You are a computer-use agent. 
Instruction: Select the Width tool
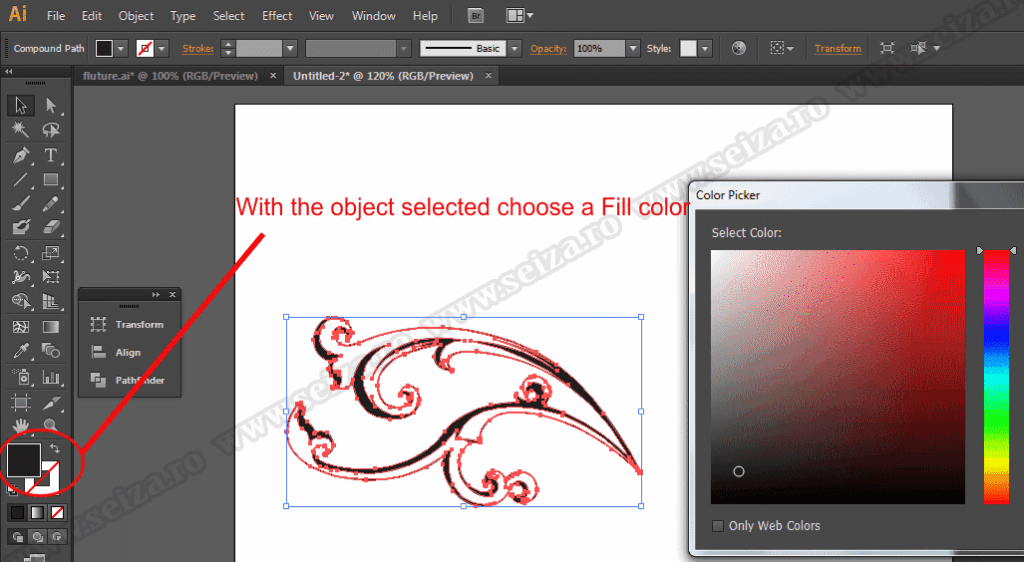[x=21, y=277]
